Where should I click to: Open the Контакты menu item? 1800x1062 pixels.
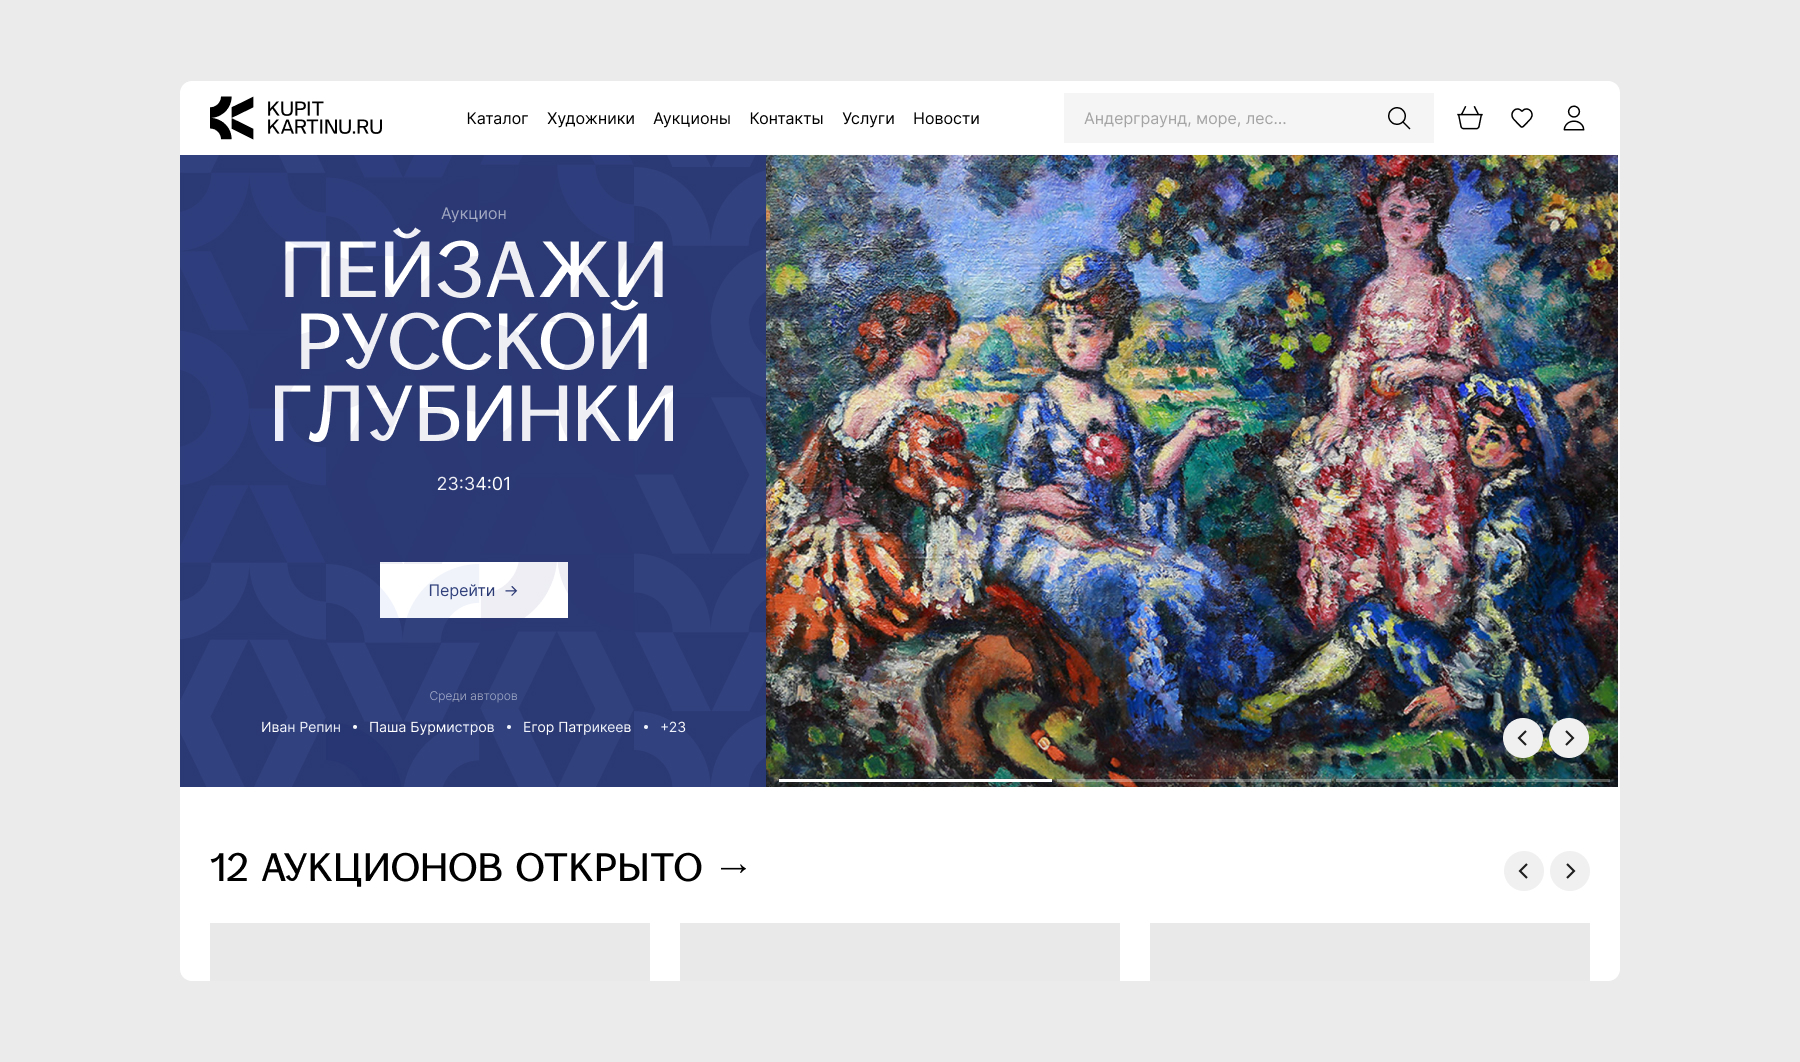pyautogui.click(x=786, y=118)
